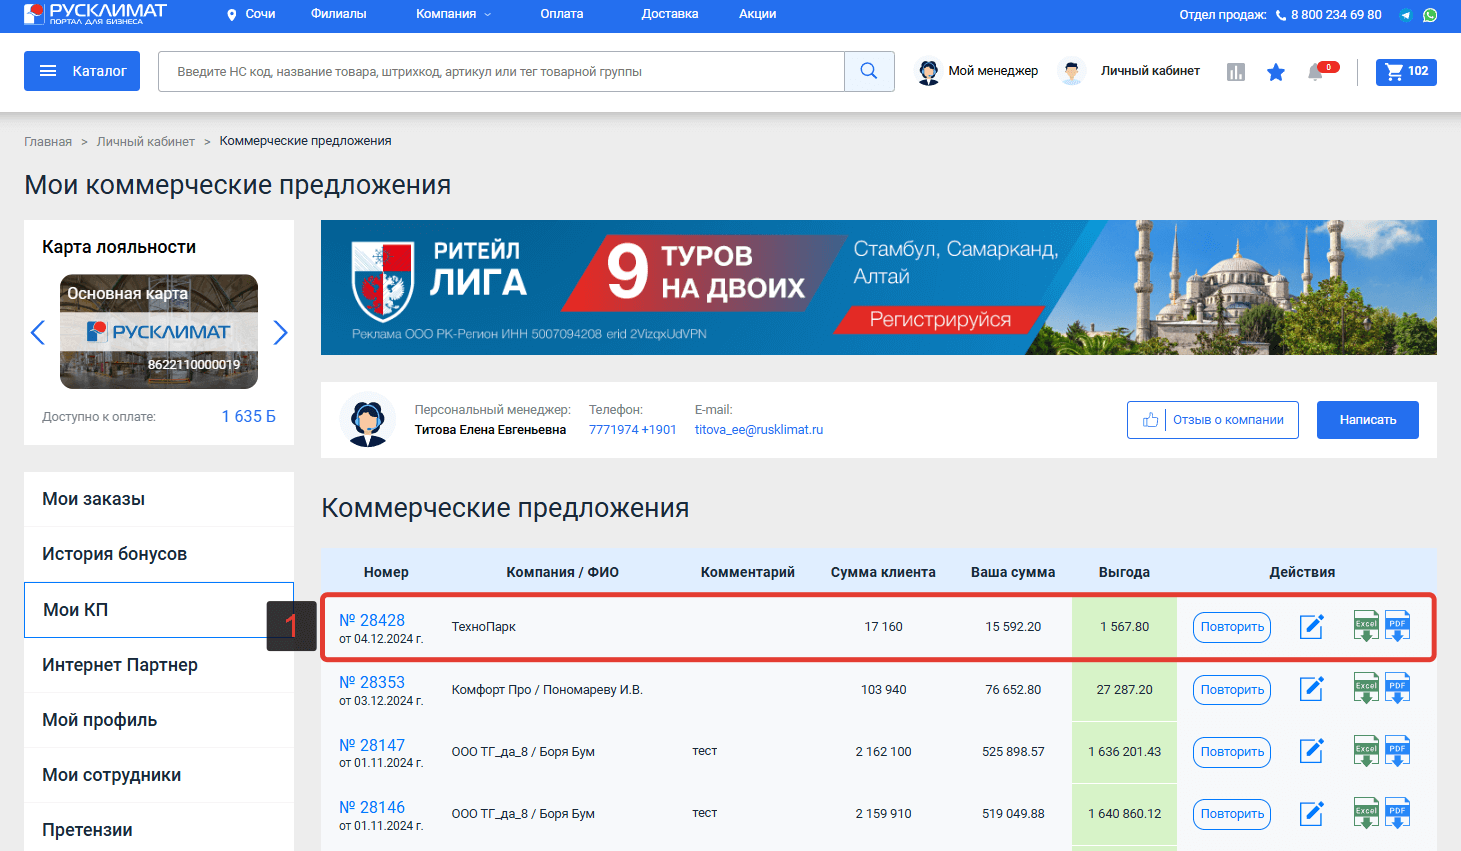Open favorites star icon
The height and width of the screenshot is (851, 1461).
click(1276, 72)
